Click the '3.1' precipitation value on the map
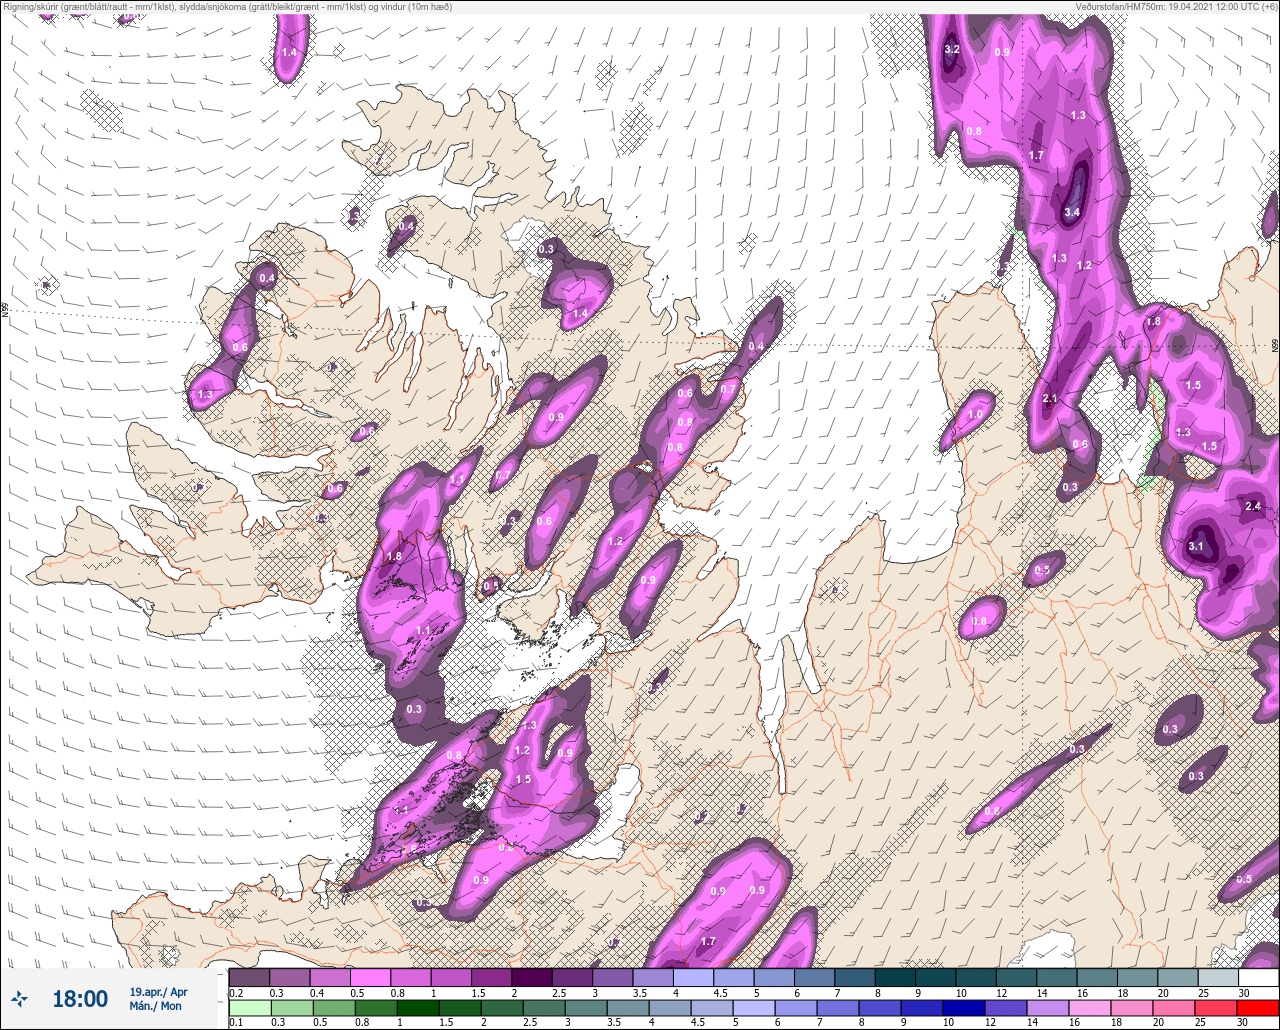This screenshot has width=1280, height=1030. click(1196, 546)
